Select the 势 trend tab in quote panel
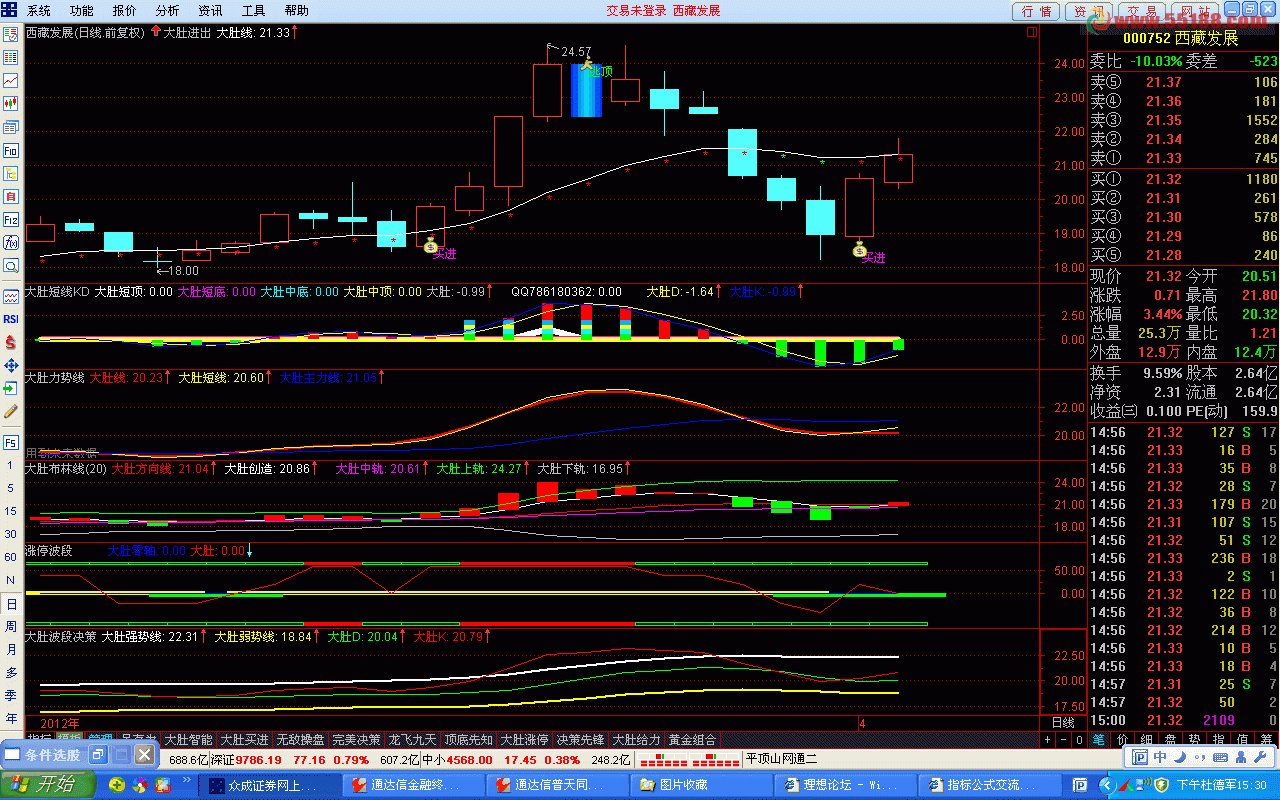Viewport: 1280px width, 800px height. tap(1194, 740)
